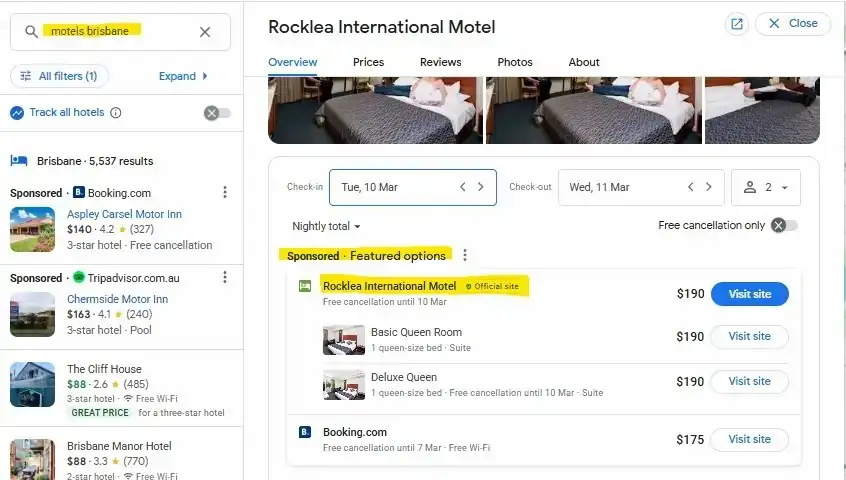Open the second hotel room photo
This screenshot has width=846, height=480.
coord(594,110)
